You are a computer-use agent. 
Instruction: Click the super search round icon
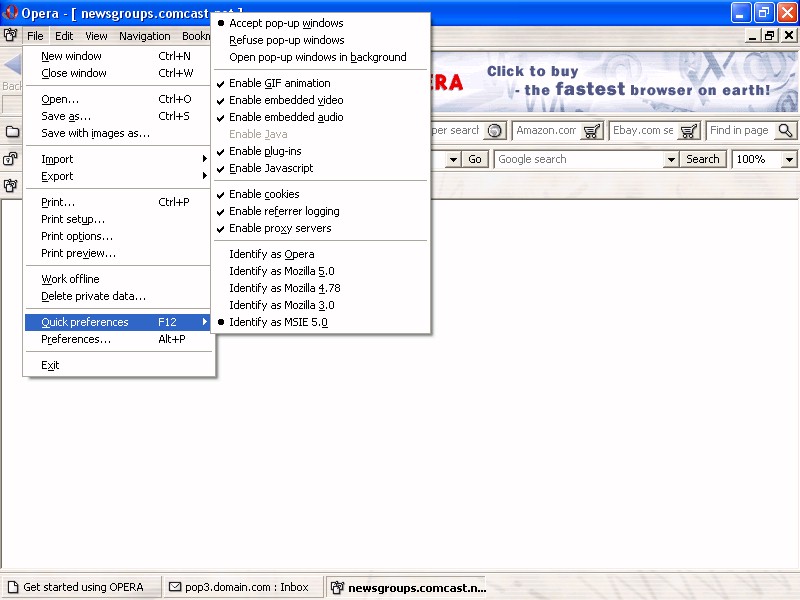click(x=495, y=131)
